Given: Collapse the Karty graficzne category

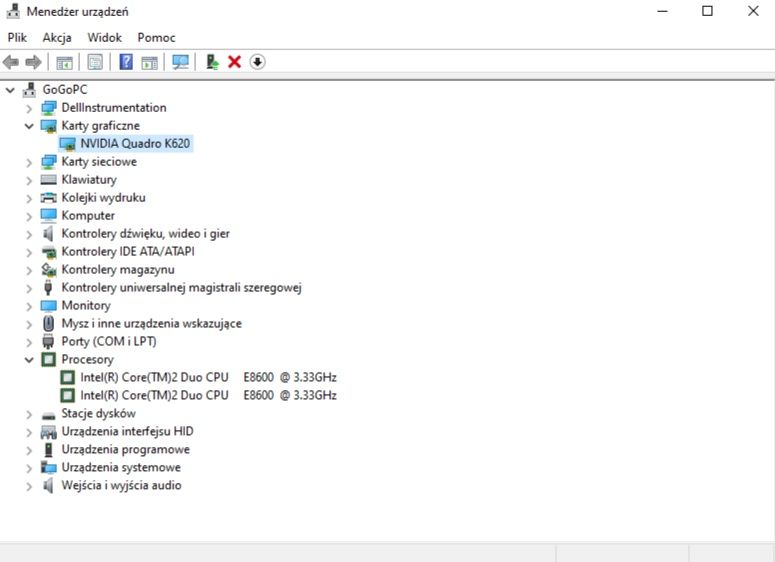Looking at the screenshot, I should click(29, 126).
